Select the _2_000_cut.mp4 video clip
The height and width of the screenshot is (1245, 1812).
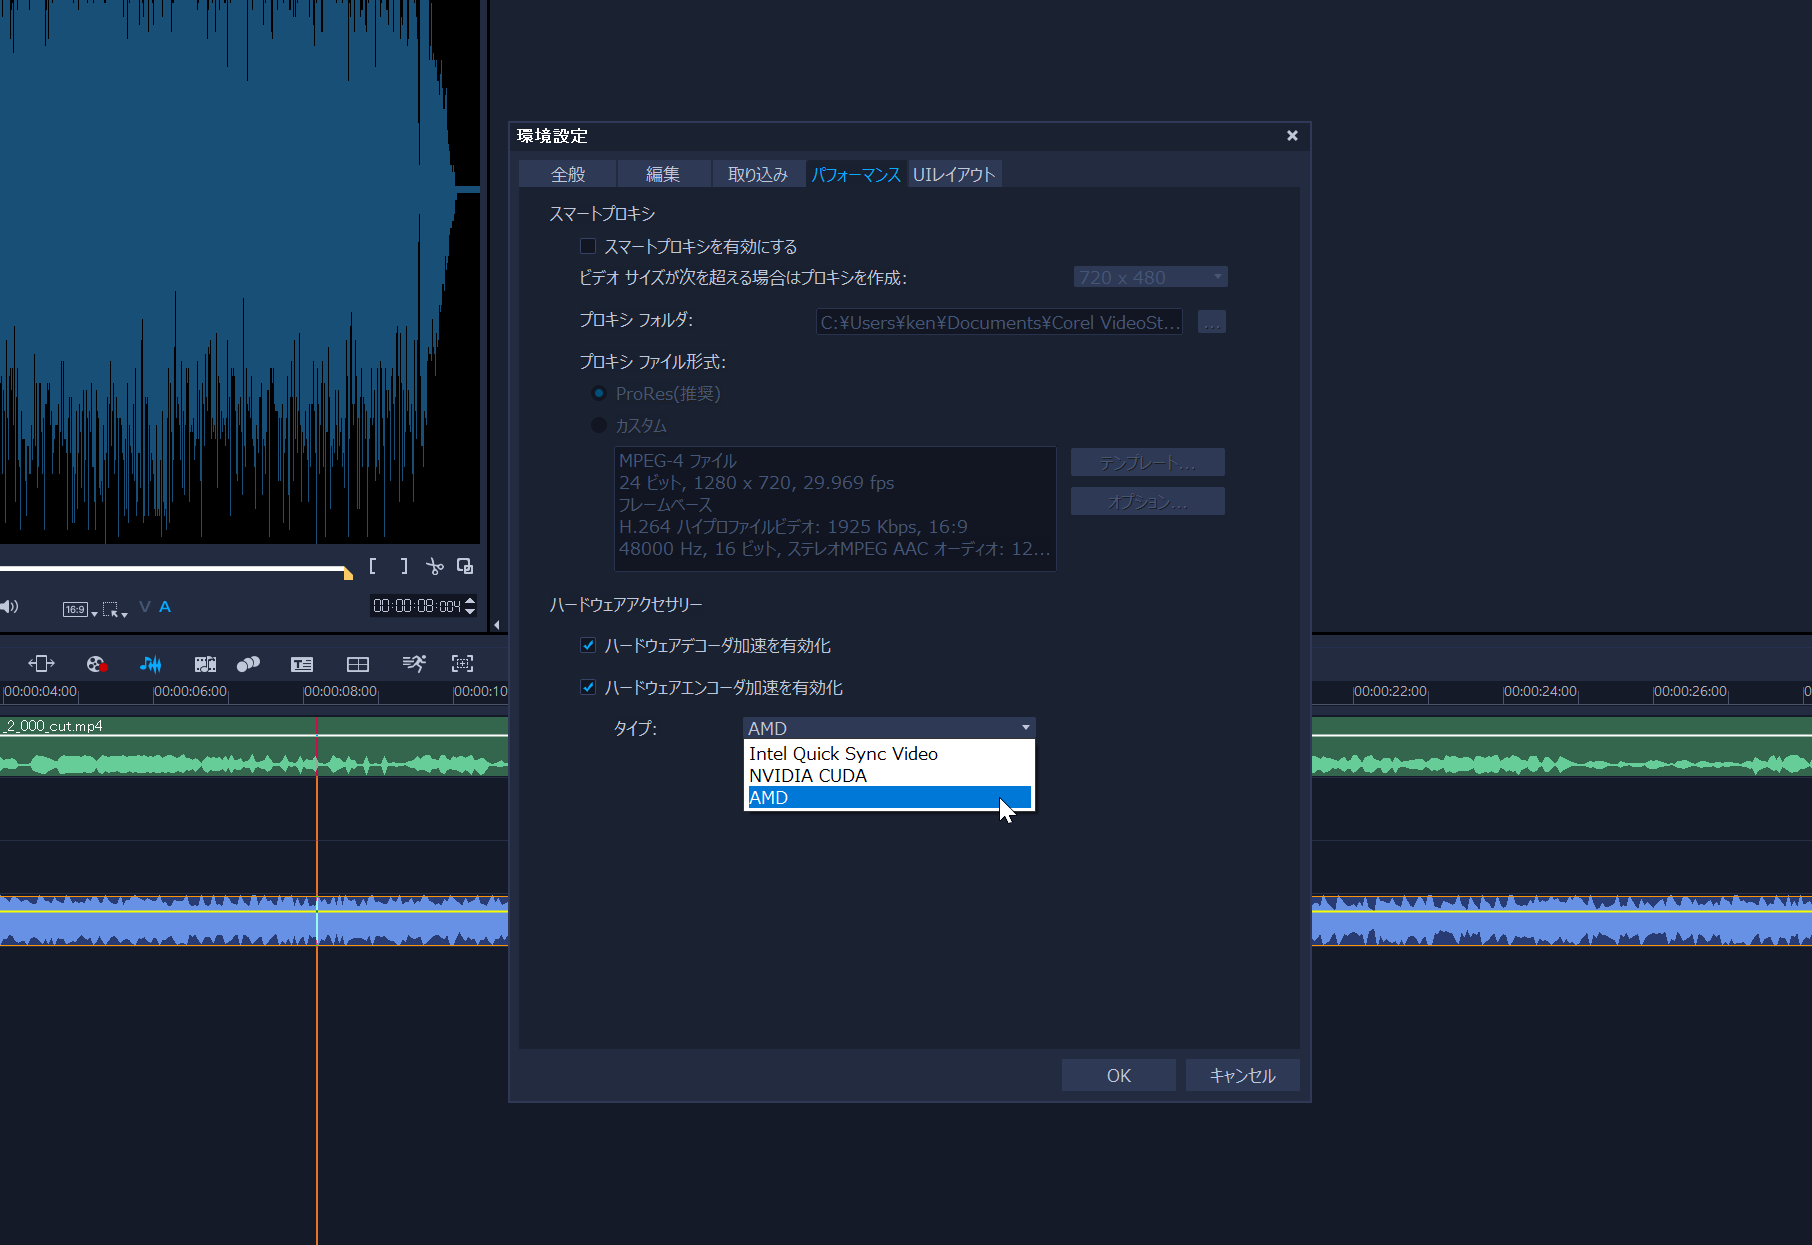tap(254, 746)
